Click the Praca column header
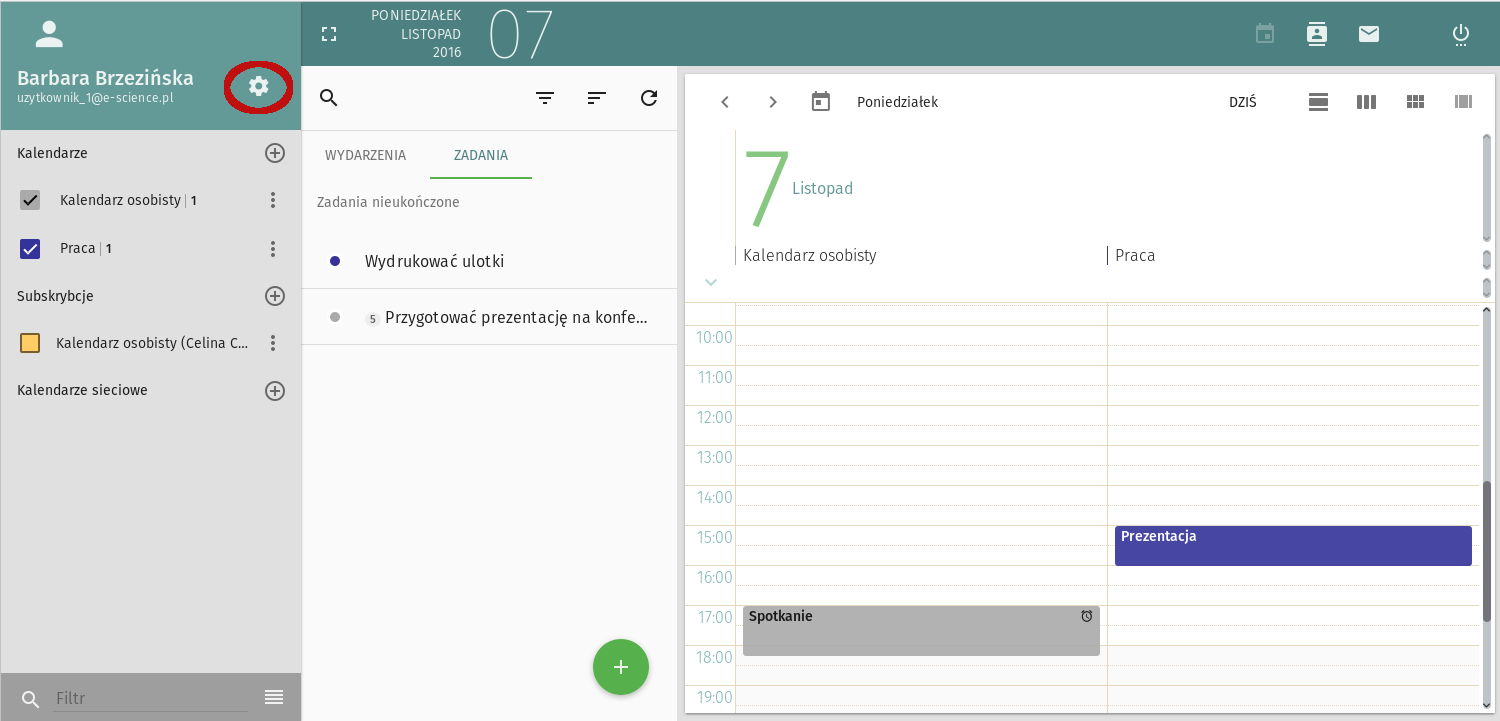 1135,255
